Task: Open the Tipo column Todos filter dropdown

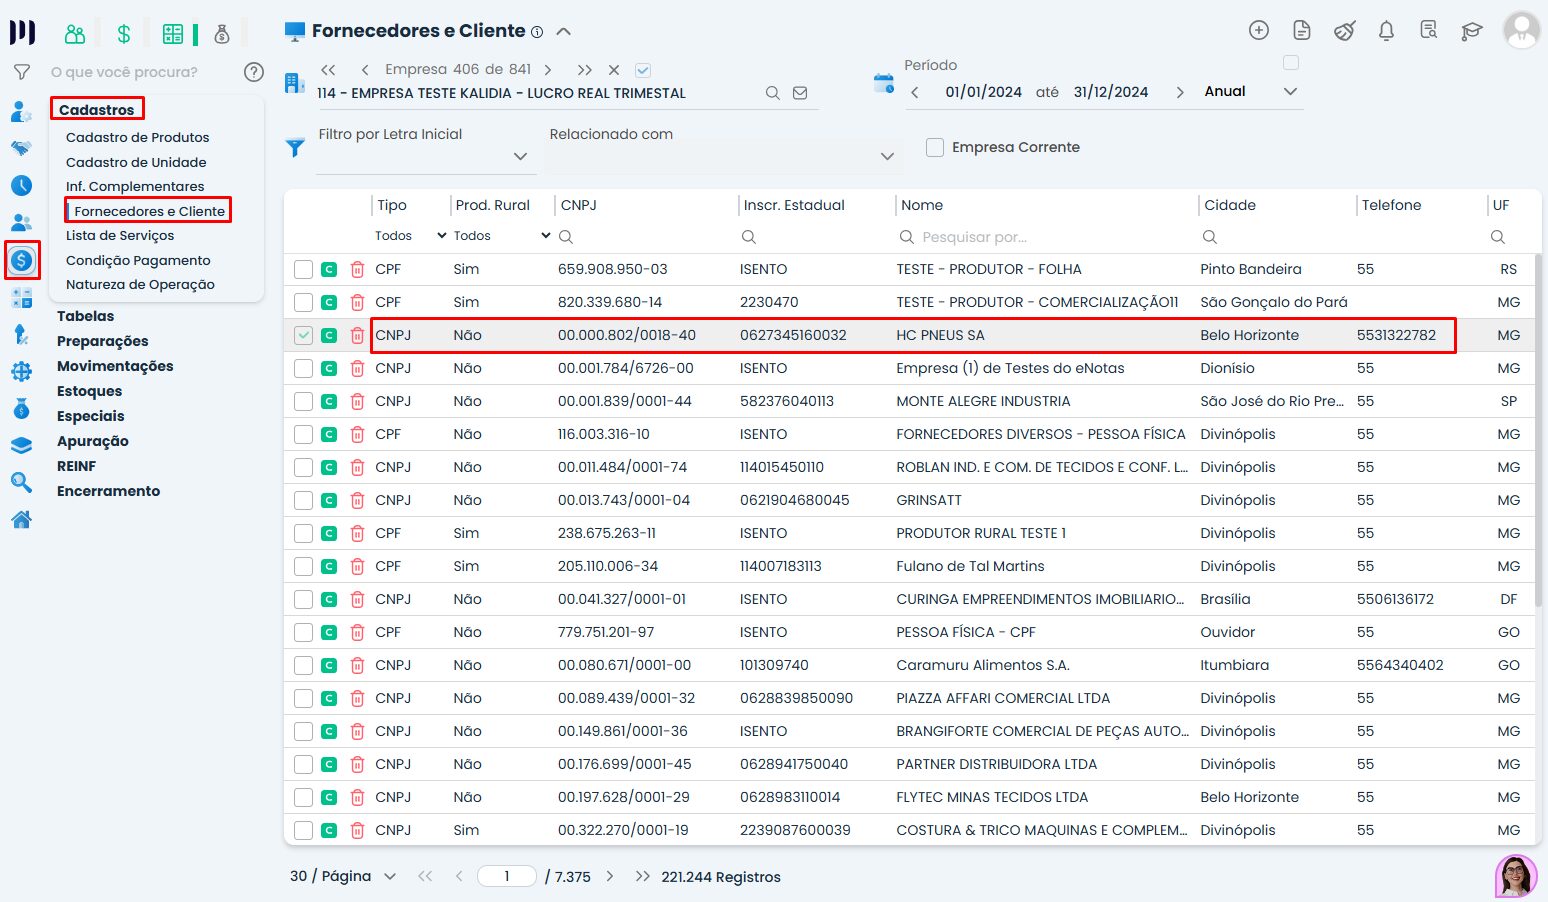Action: pos(408,235)
